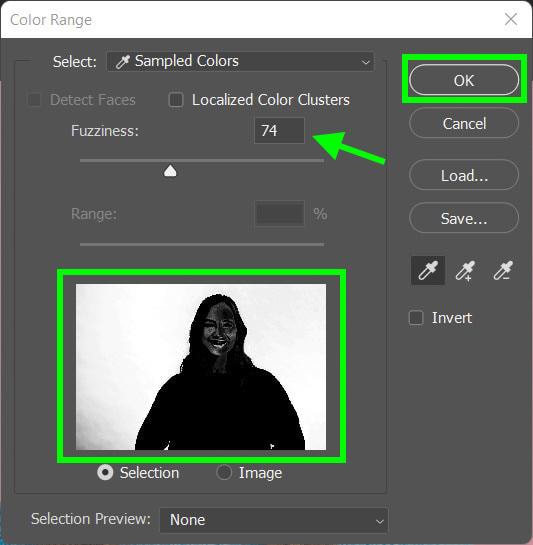Toggle the Detect Faces checkbox
533x545 pixels.
click(34, 100)
